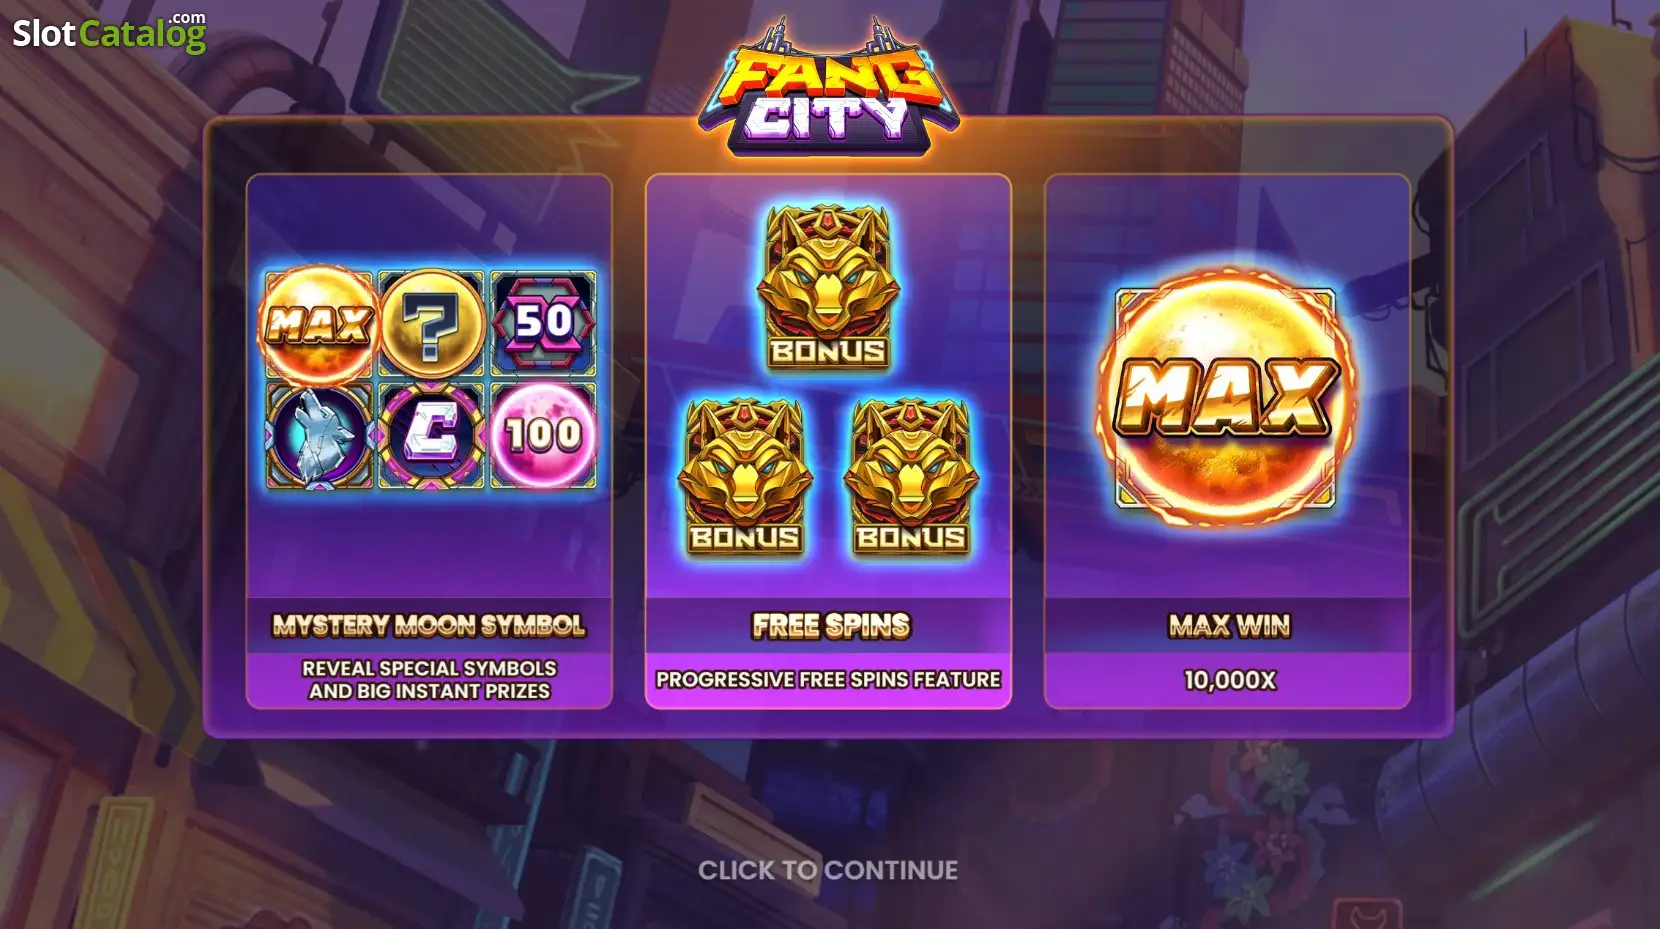Click the Reveal Special Symbols description text
The image size is (1660, 929).
coord(429,680)
